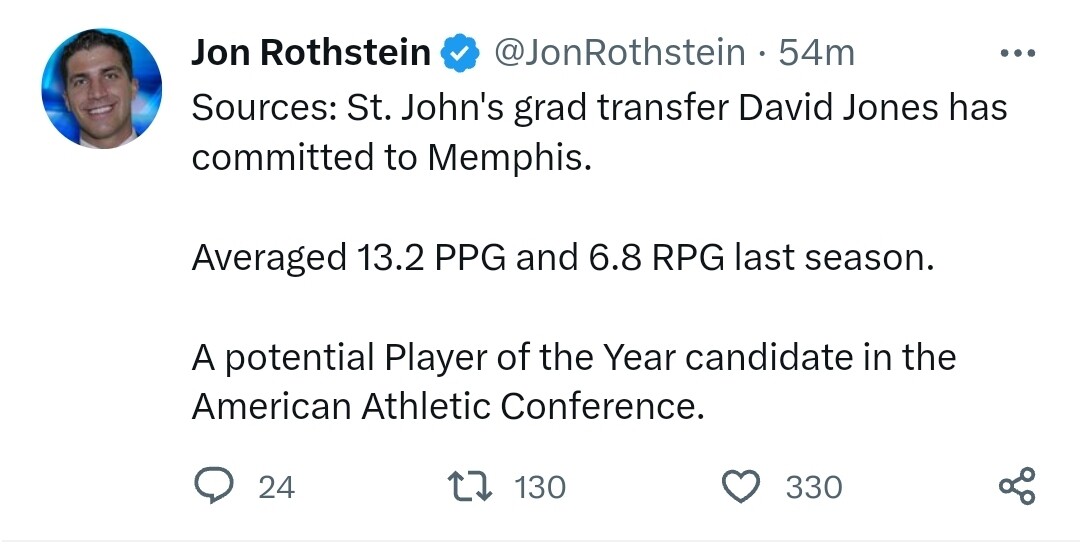Click the 'A potential Player of the Year' line
The width and height of the screenshot is (1080, 544).
(x=573, y=357)
